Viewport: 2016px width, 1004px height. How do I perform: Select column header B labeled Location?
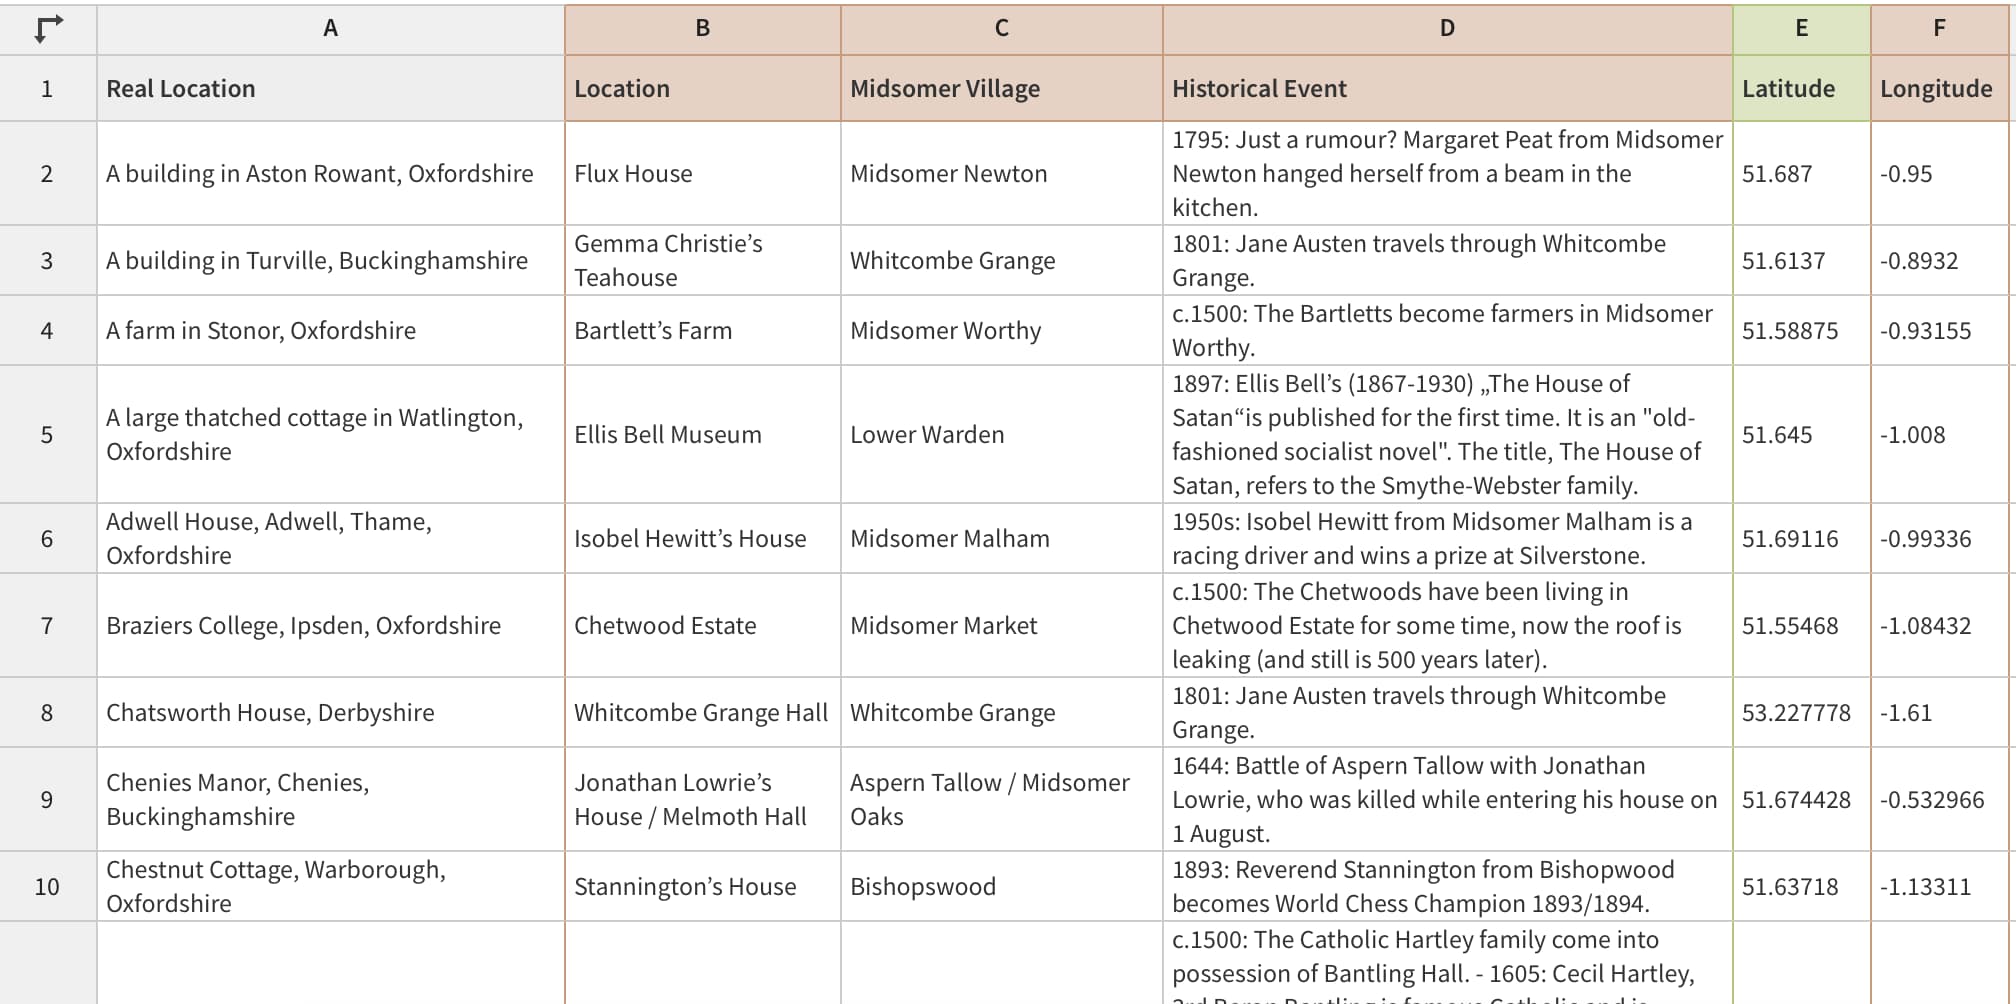(701, 28)
